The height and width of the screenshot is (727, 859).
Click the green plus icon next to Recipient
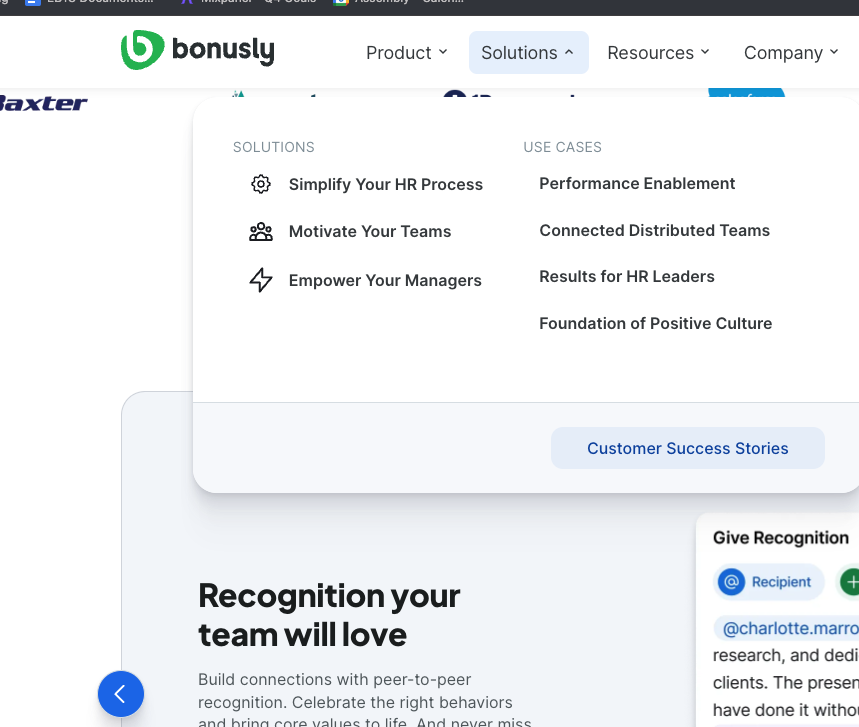click(850, 582)
